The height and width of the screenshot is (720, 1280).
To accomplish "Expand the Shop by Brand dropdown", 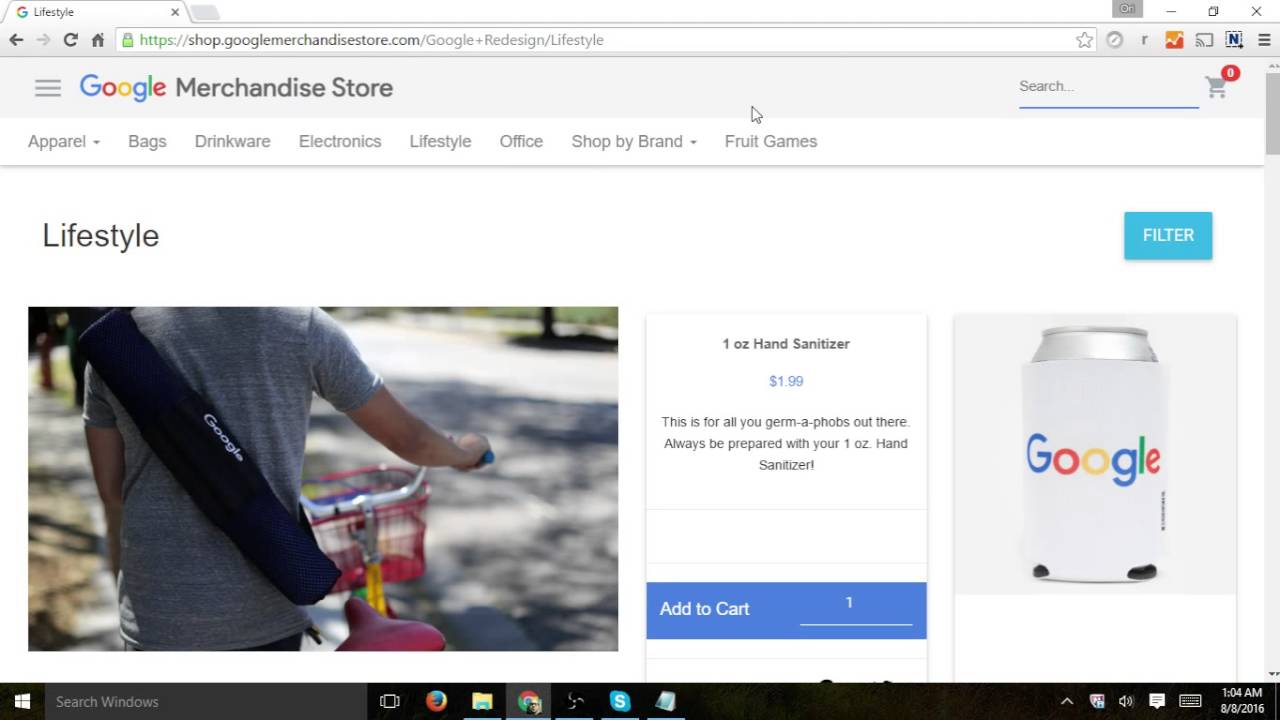I will click(634, 141).
